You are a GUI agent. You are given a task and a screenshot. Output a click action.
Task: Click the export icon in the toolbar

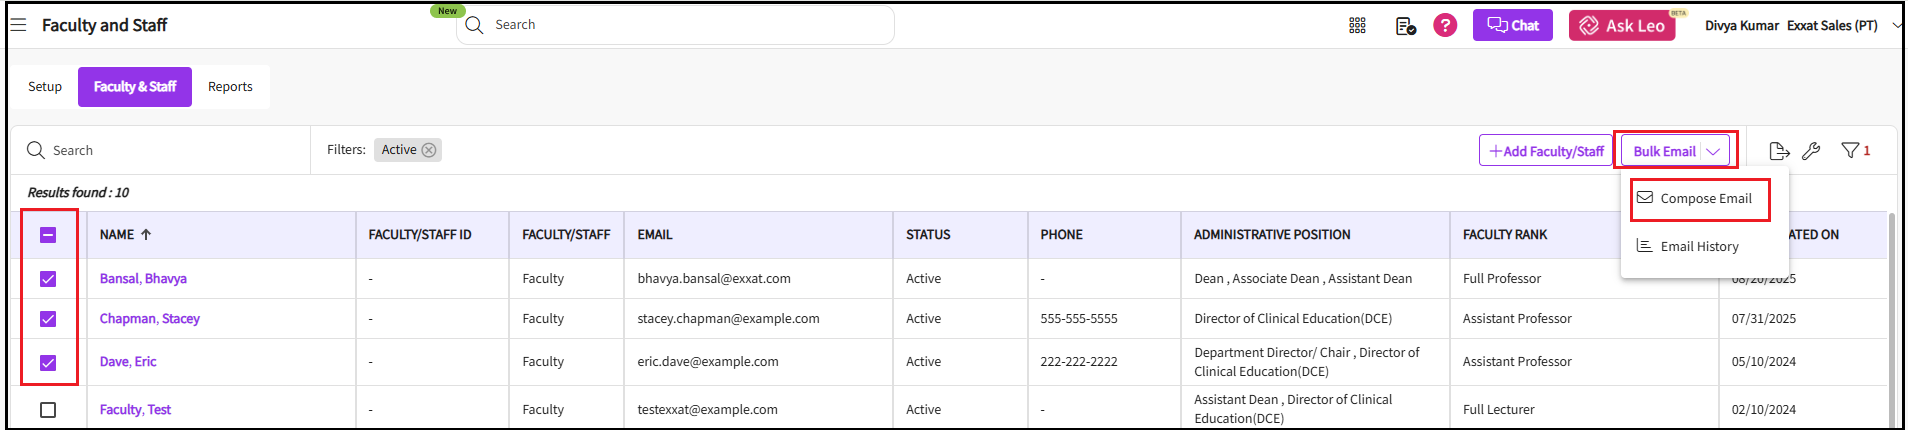[x=1779, y=151]
